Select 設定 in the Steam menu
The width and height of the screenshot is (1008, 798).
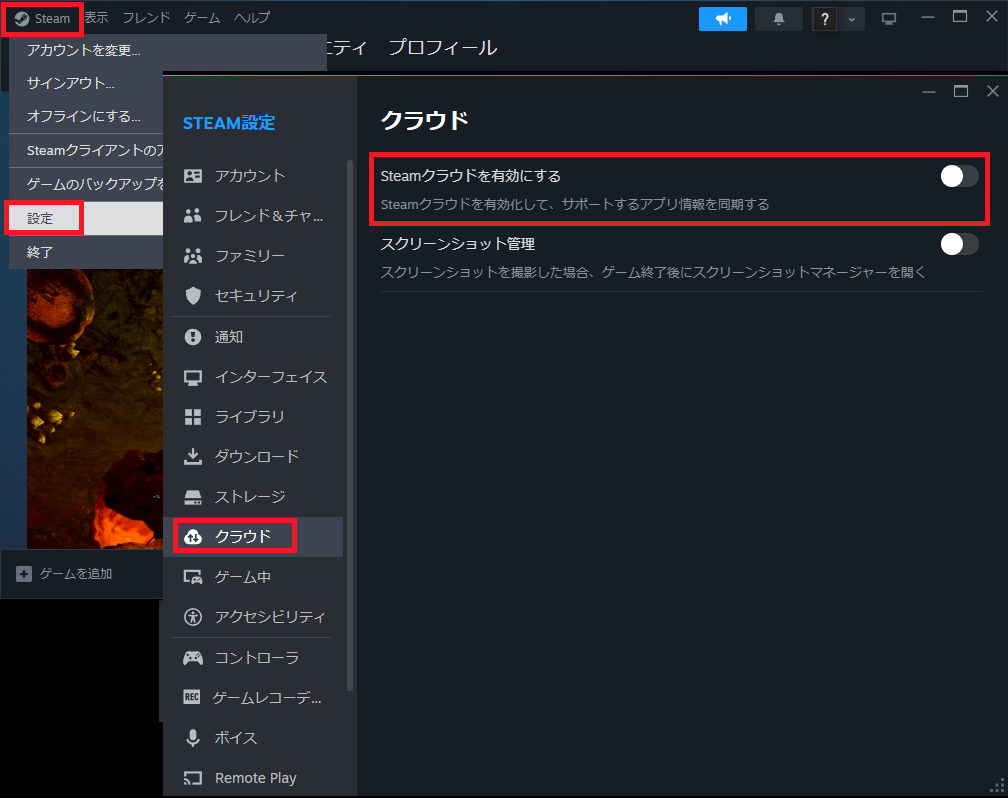tap(86, 219)
